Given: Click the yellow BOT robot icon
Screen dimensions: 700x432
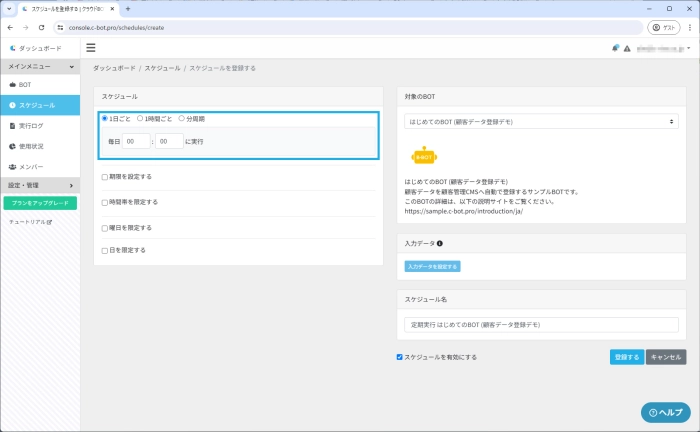Looking at the screenshot, I should click(425, 157).
